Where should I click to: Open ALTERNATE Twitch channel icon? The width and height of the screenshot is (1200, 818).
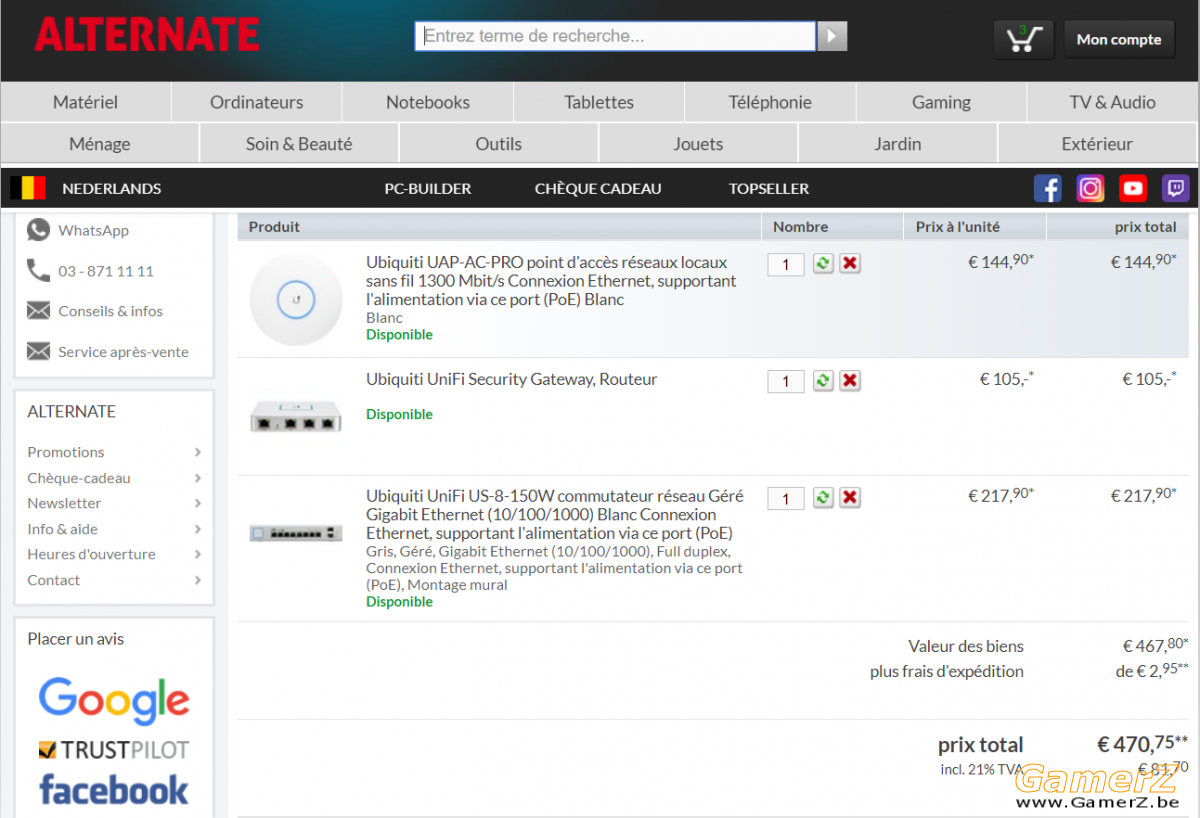click(x=1176, y=188)
